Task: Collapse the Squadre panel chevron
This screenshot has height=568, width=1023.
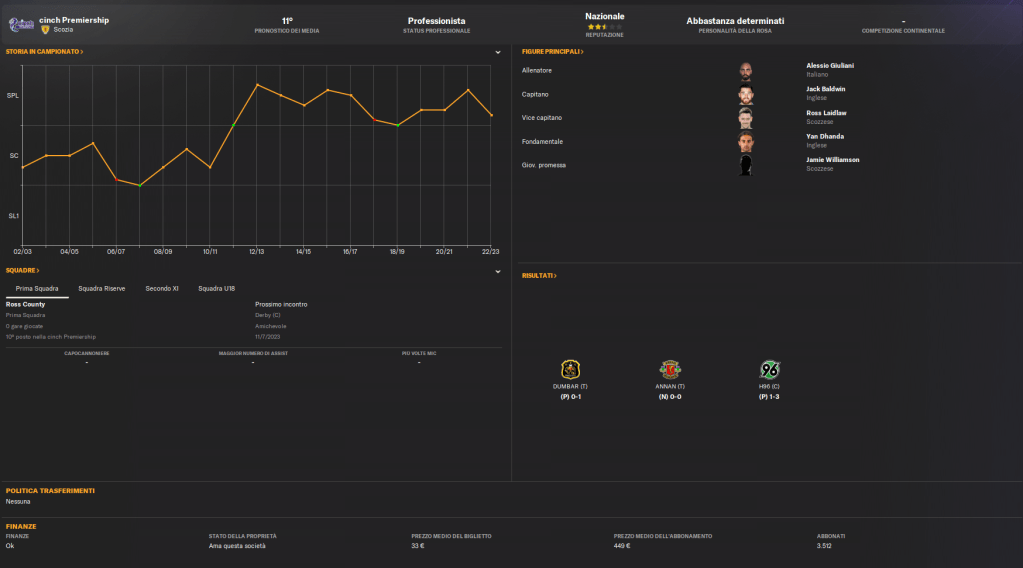Action: pyautogui.click(x=497, y=271)
